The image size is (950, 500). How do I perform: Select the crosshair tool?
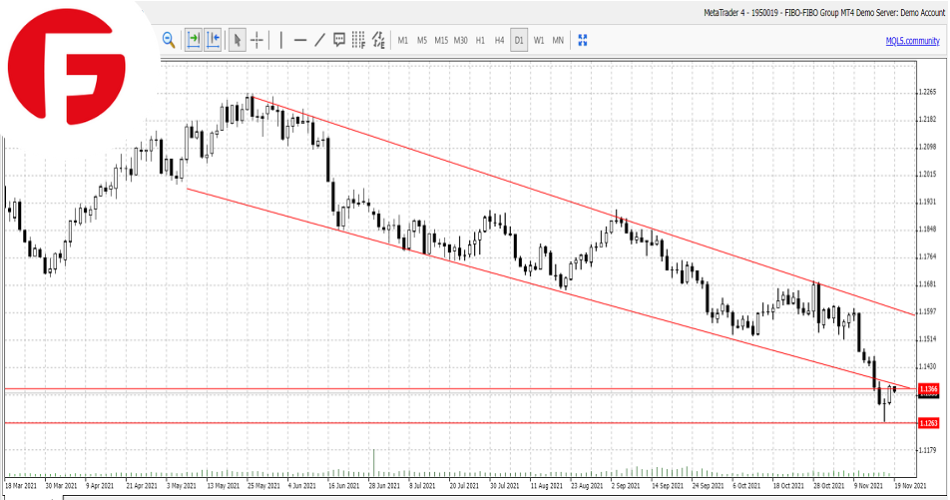[x=258, y=40]
